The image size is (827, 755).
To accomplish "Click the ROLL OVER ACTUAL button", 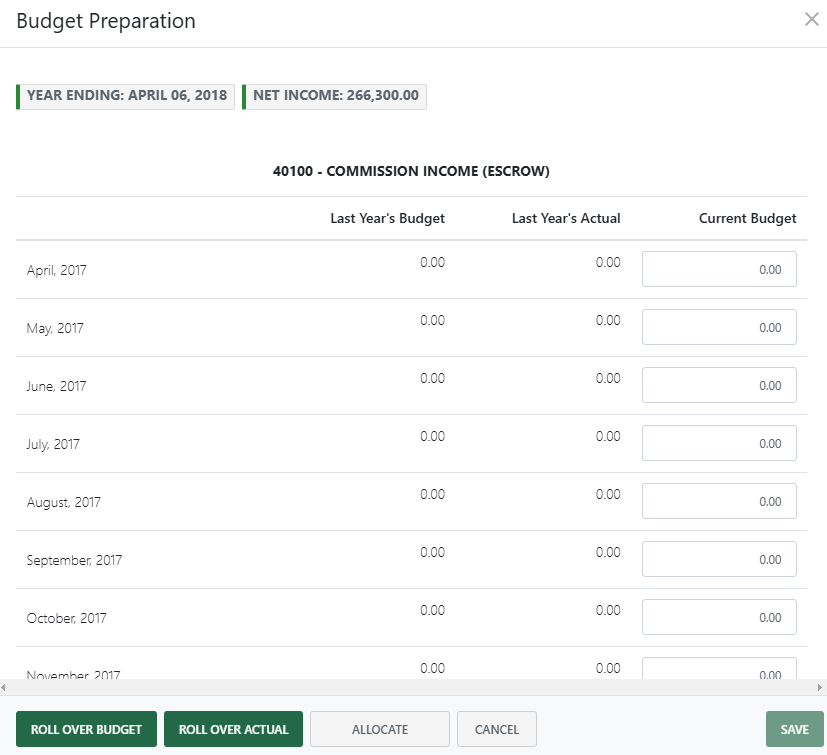I will point(233,729).
